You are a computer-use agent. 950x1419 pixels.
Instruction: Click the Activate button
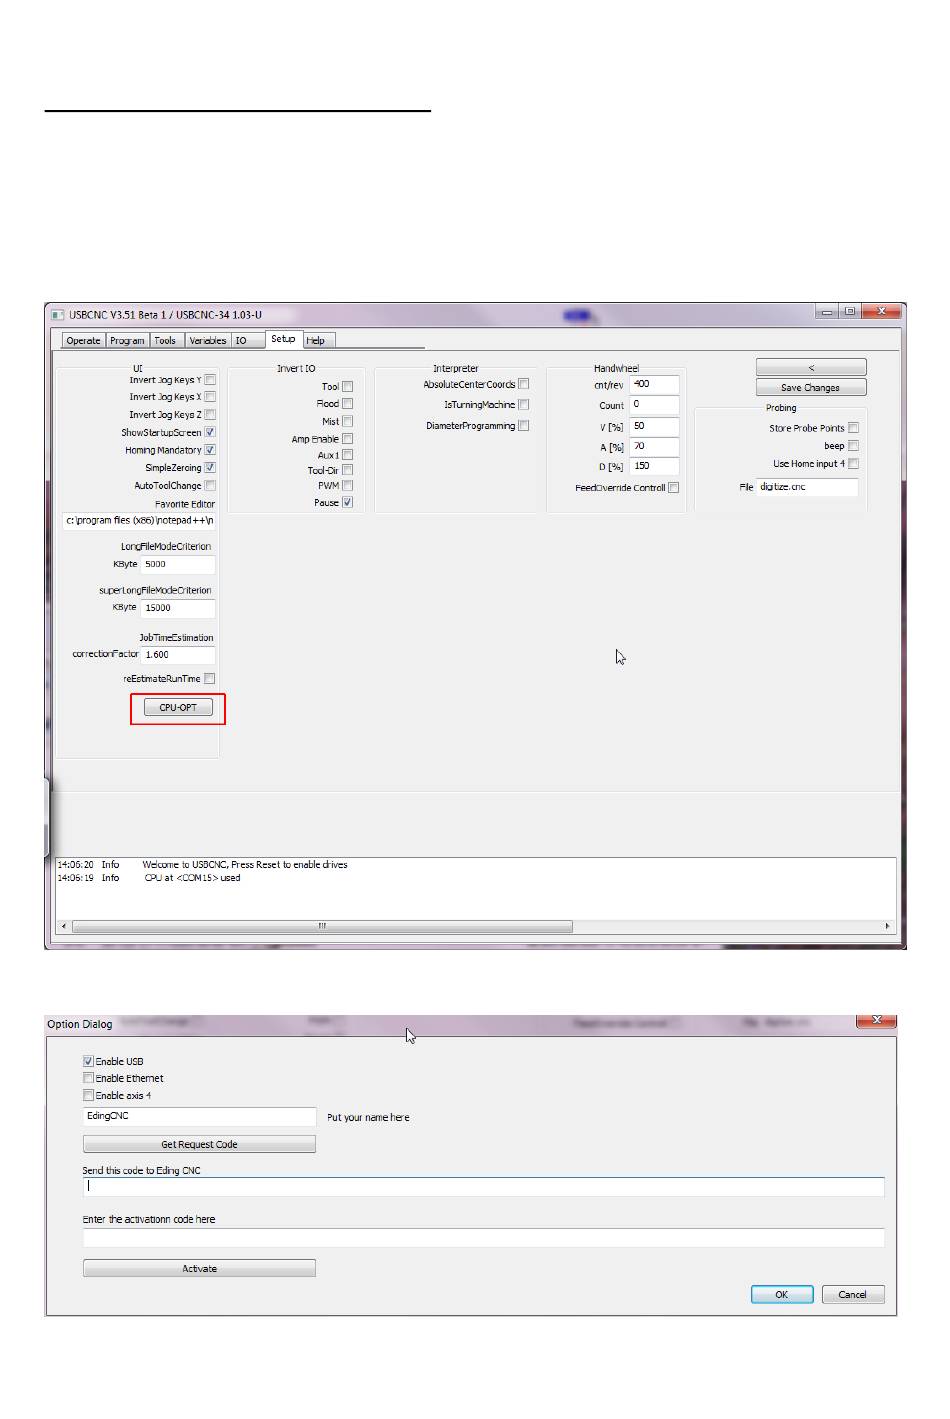coord(199,1268)
